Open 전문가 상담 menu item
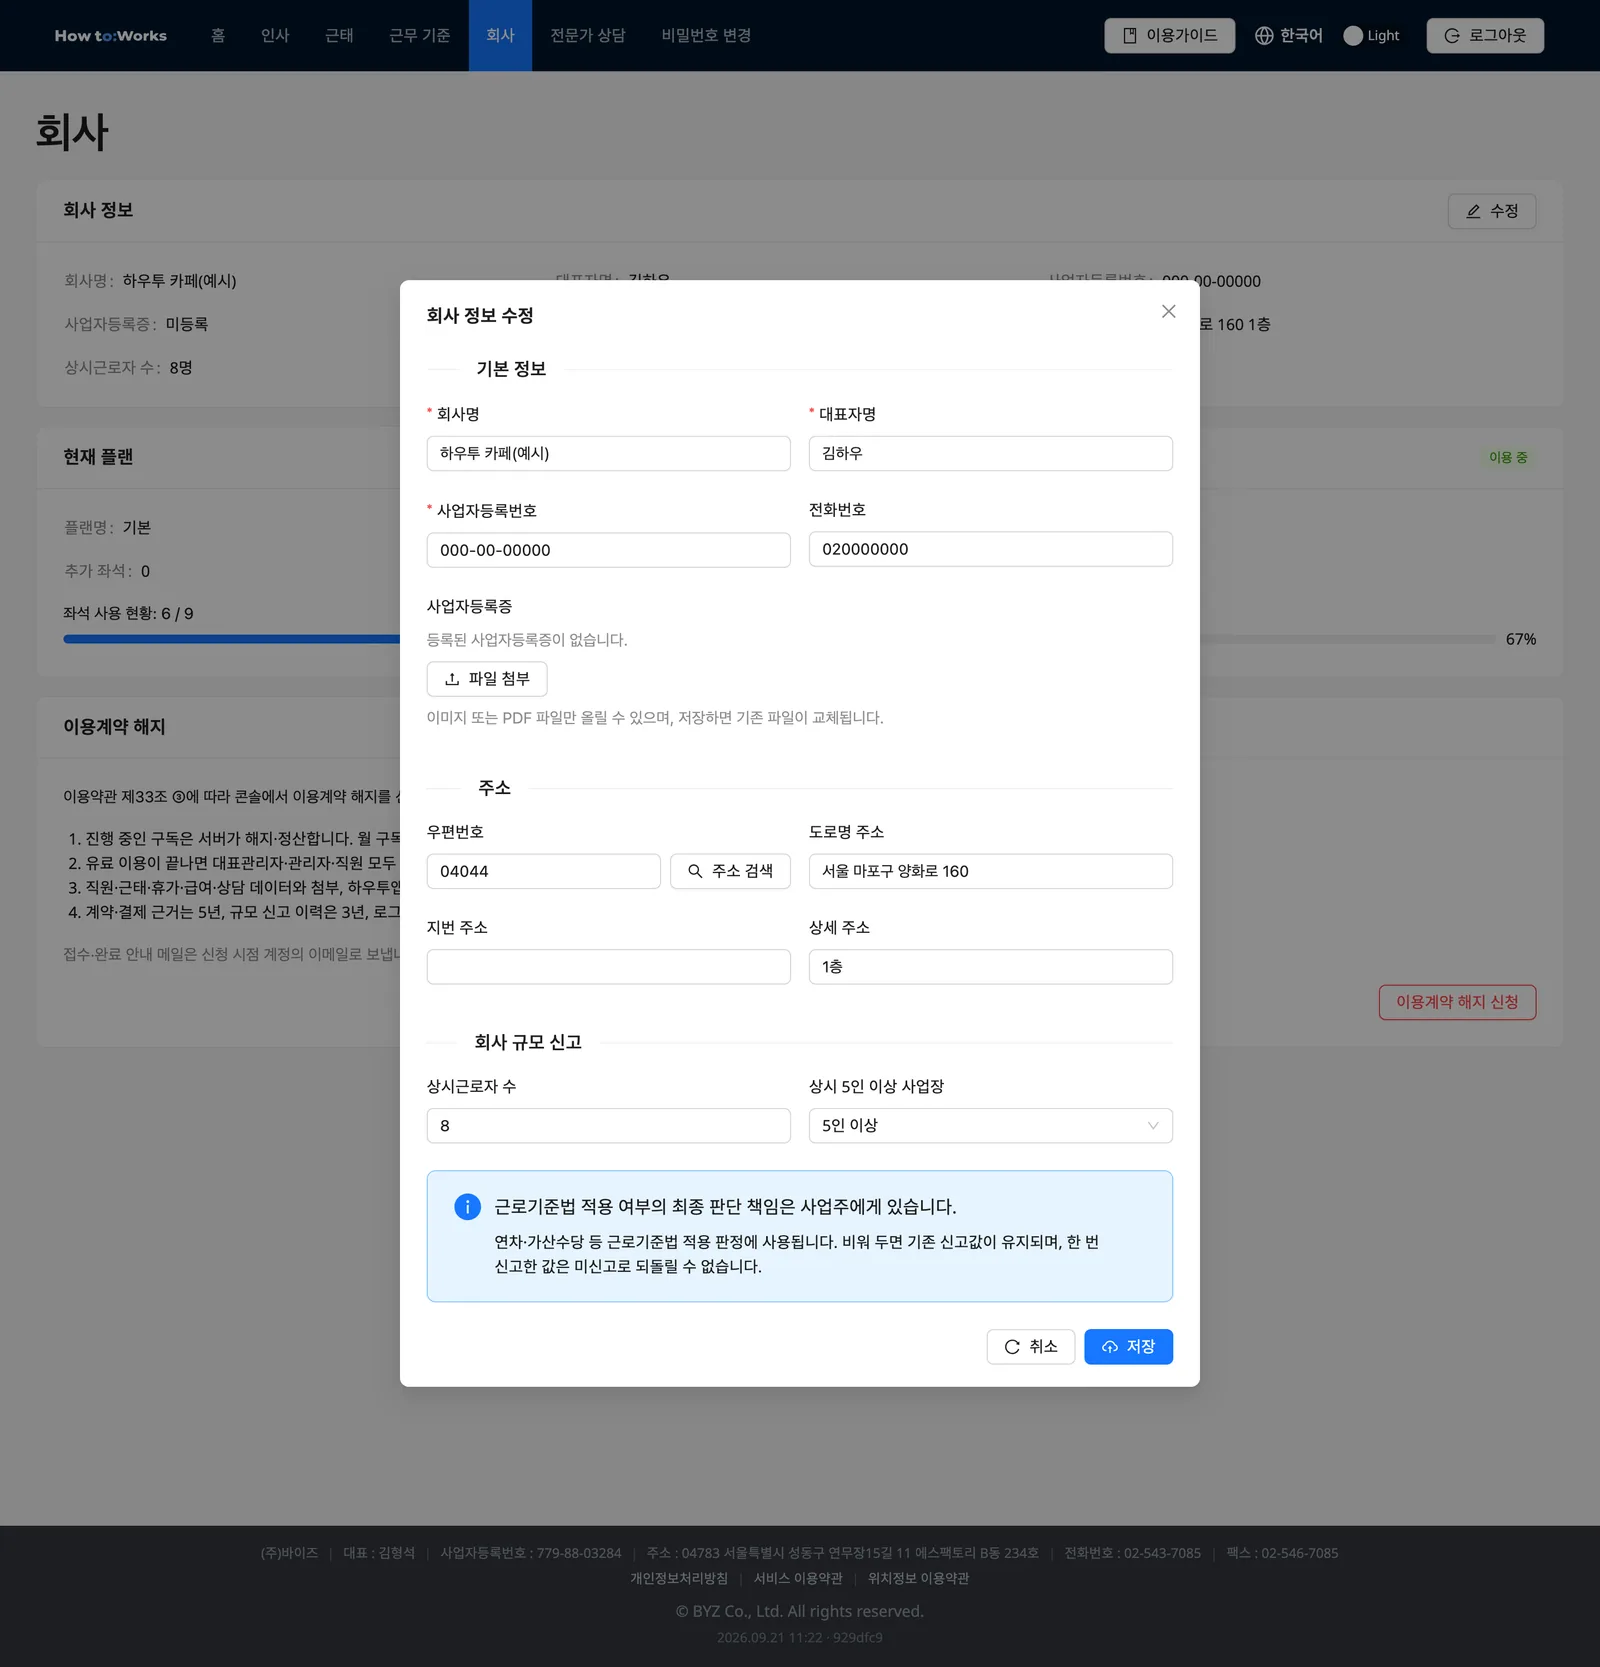1600x1667 pixels. [588, 36]
